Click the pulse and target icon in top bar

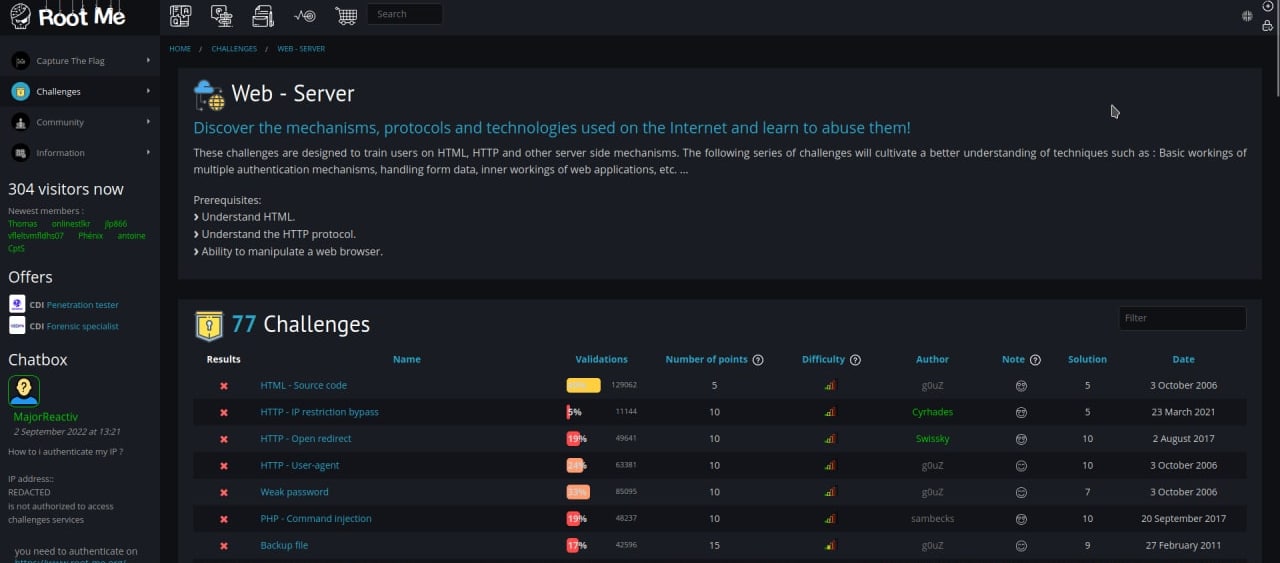point(305,15)
